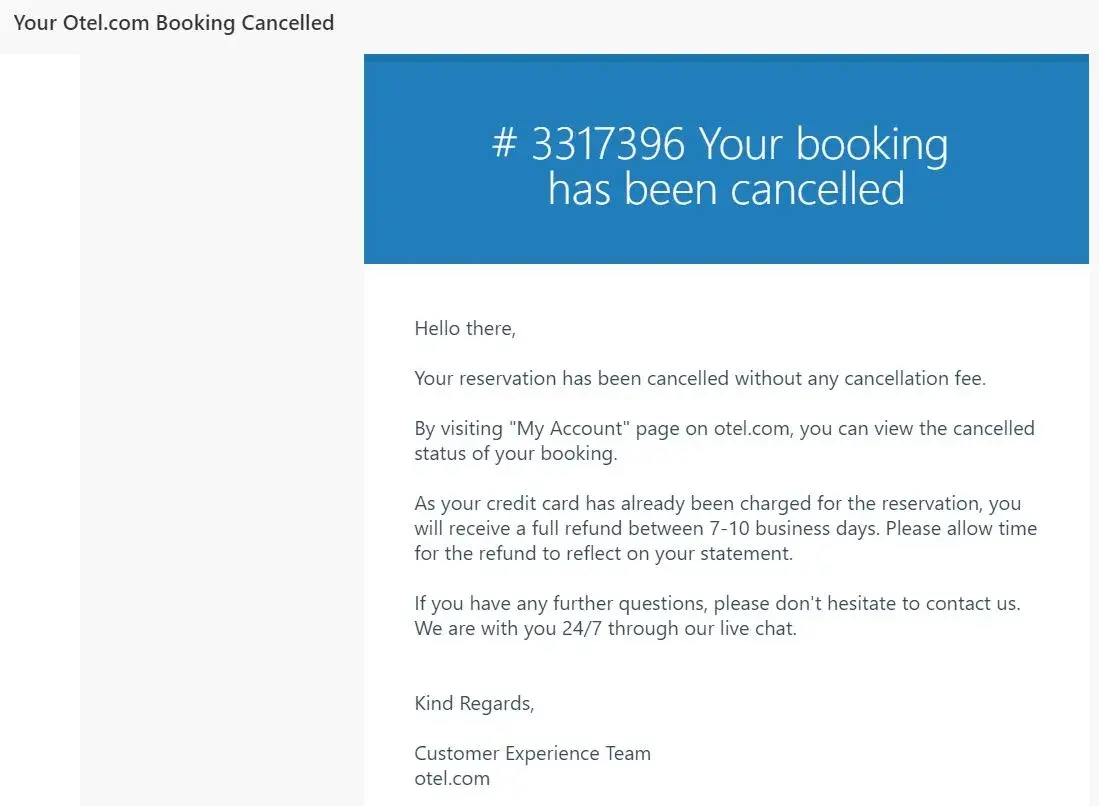
Task: Click the "Kind Regards," closing line
Action: point(474,703)
